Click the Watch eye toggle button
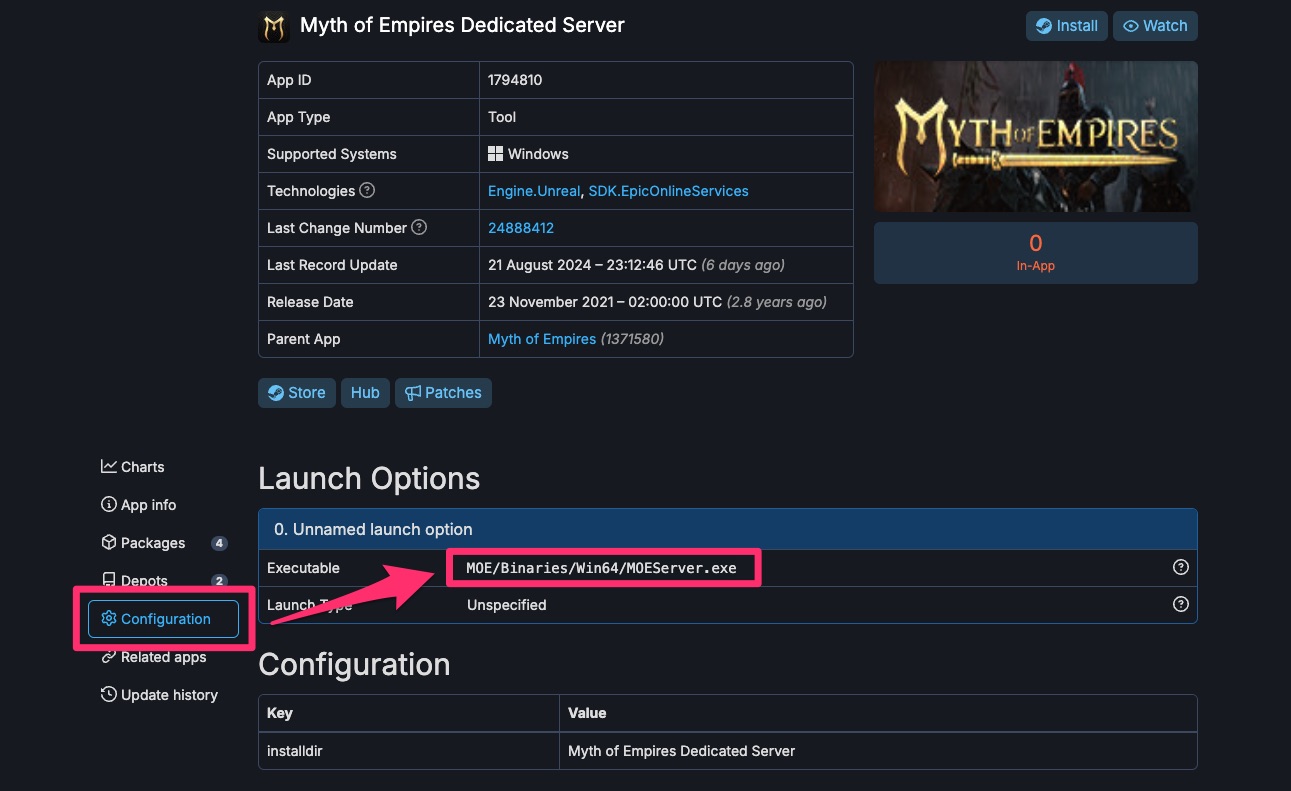1291x791 pixels. pyautogui.click(x=1155, y=25)
